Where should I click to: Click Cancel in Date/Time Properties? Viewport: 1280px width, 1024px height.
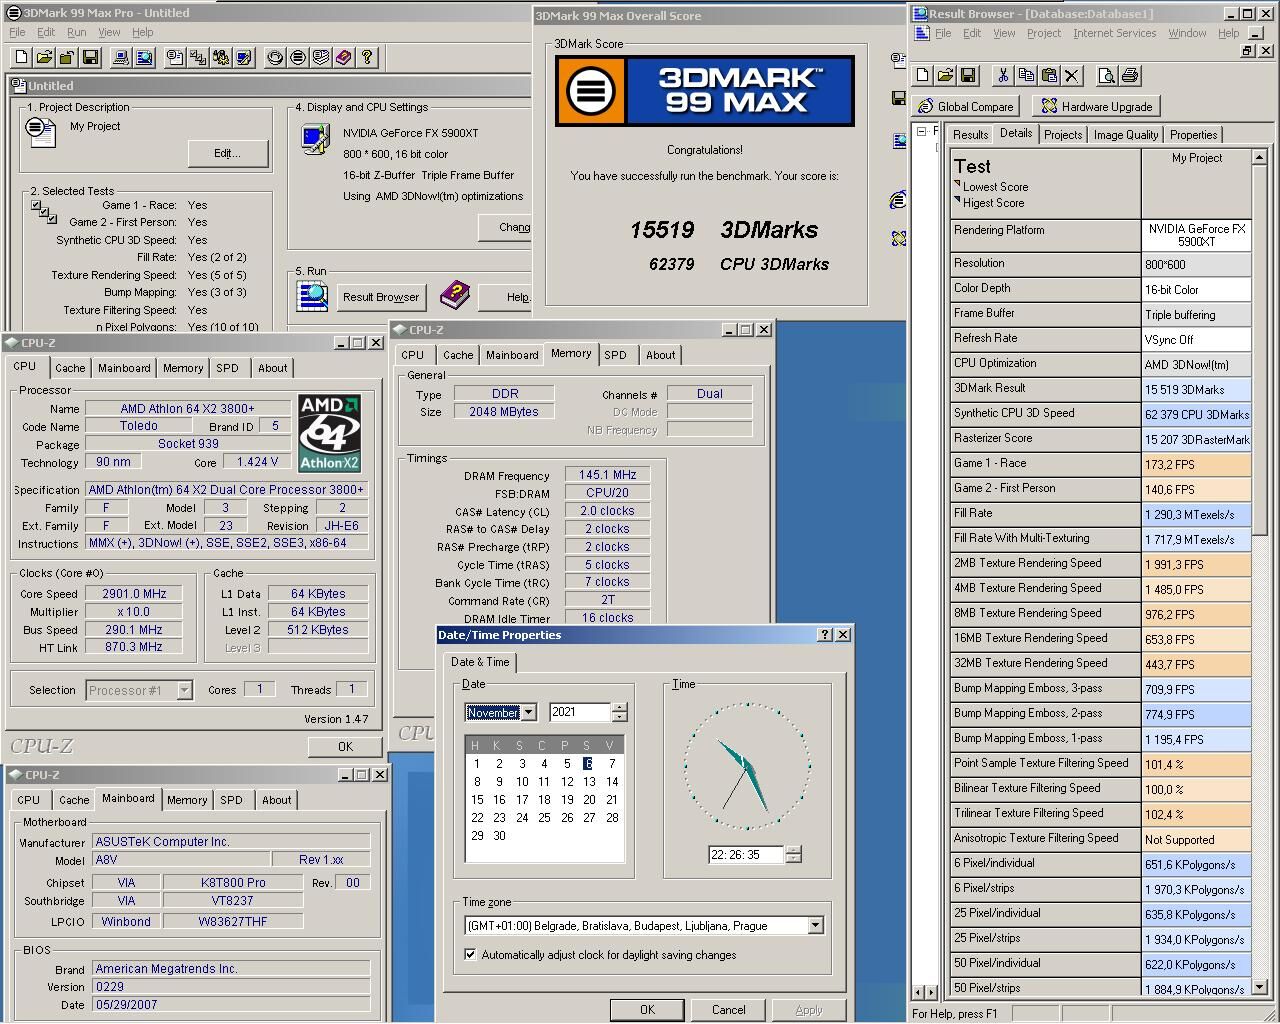(x=728, y=1009)
